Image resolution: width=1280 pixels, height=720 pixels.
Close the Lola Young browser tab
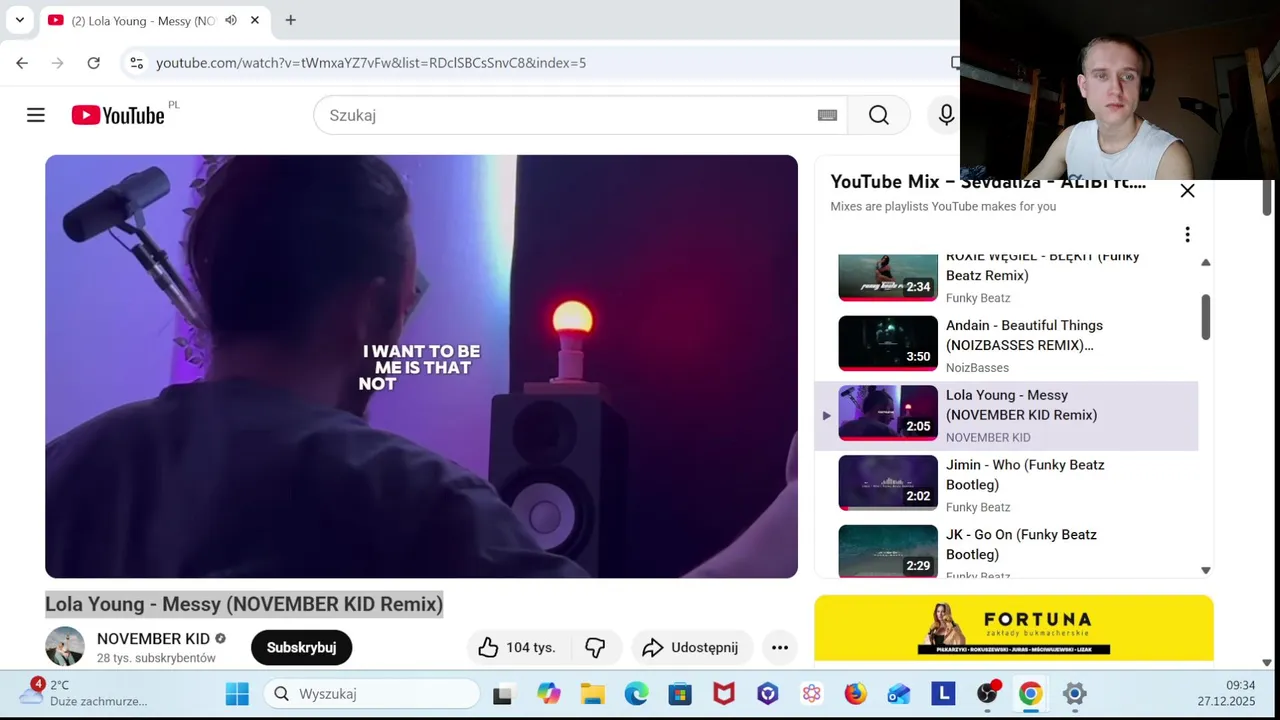(255, 20)
